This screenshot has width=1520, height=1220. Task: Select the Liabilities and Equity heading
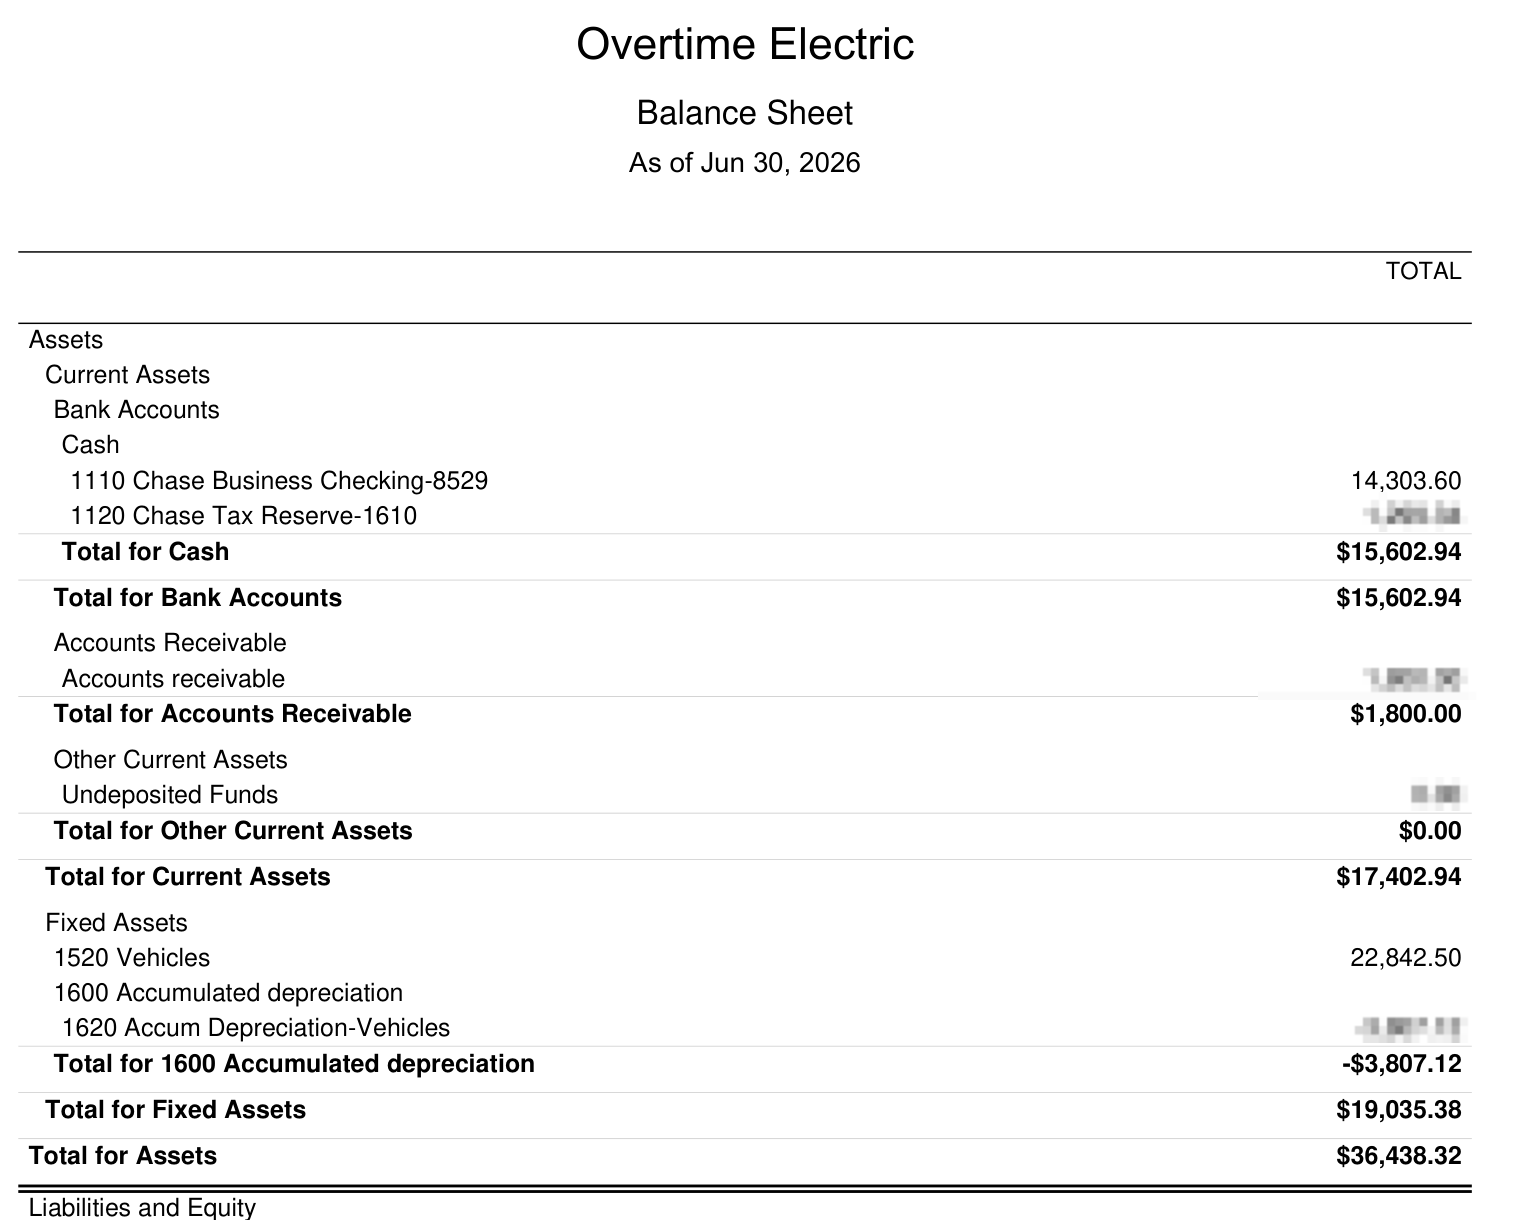143,1208
